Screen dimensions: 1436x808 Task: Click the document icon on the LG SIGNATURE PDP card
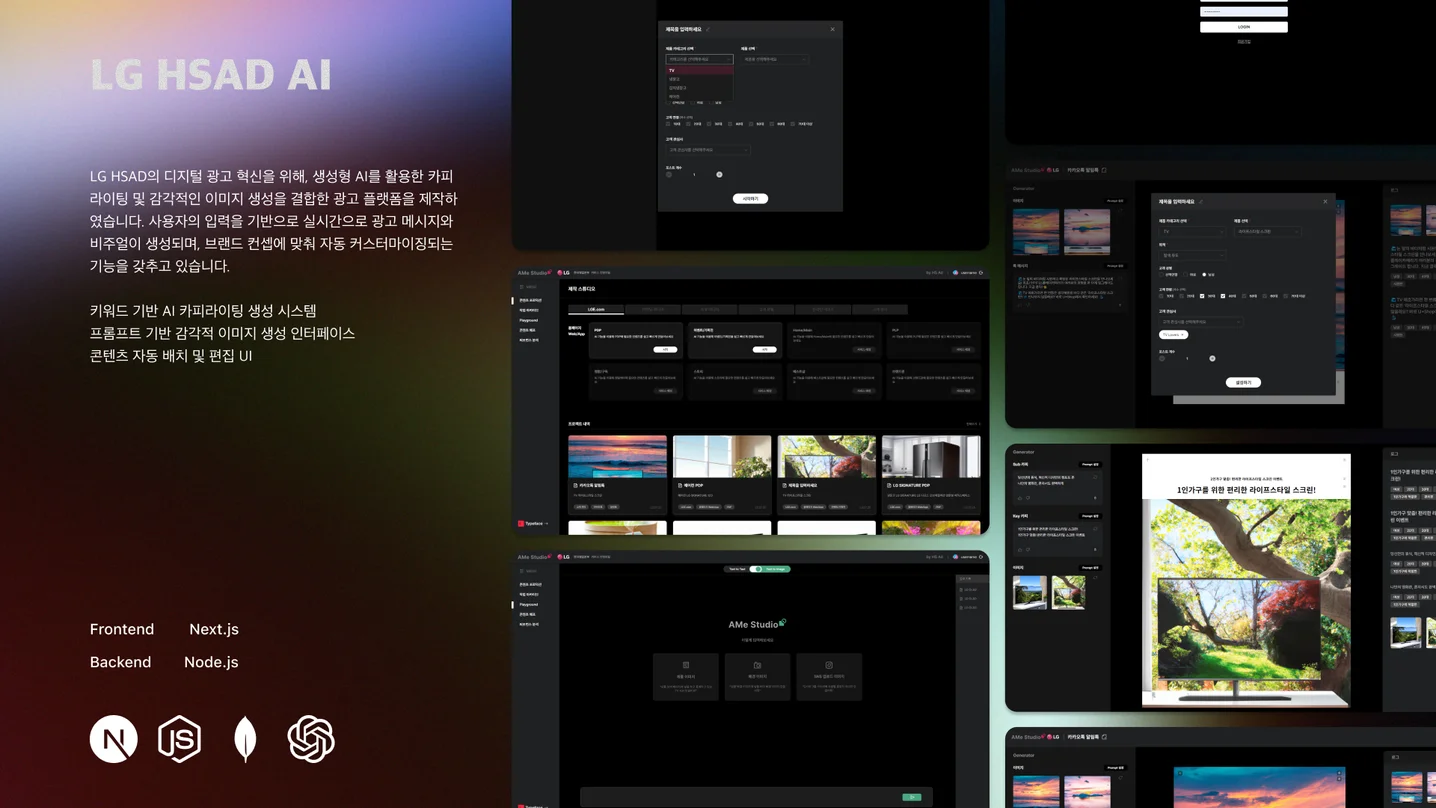[x=889, y=486]
